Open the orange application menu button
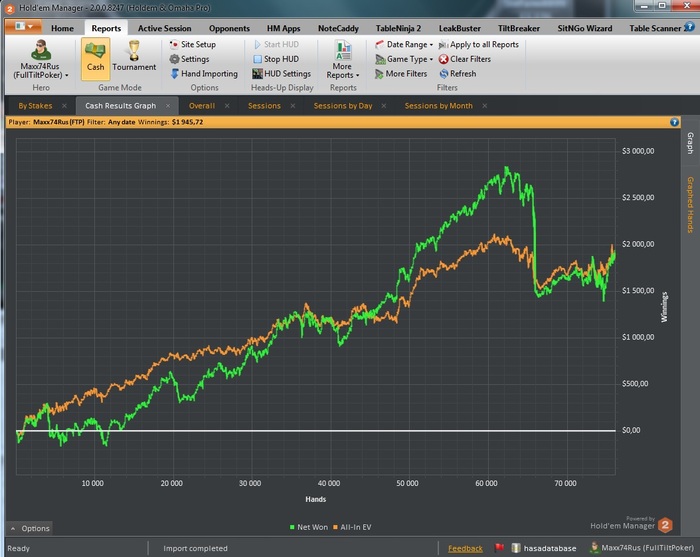The image size is (700, 557). coord(23,26)
